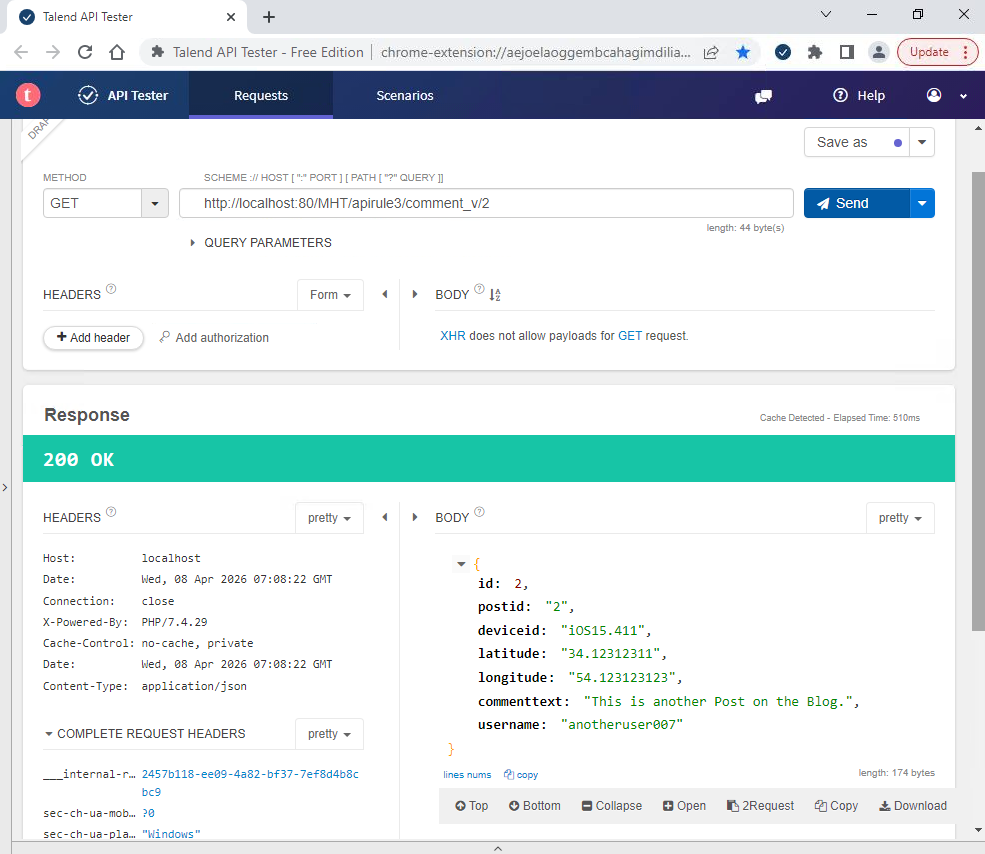Expand the QUERY PARAMETERS section
The image size is (985, 854).
[193, 243]
